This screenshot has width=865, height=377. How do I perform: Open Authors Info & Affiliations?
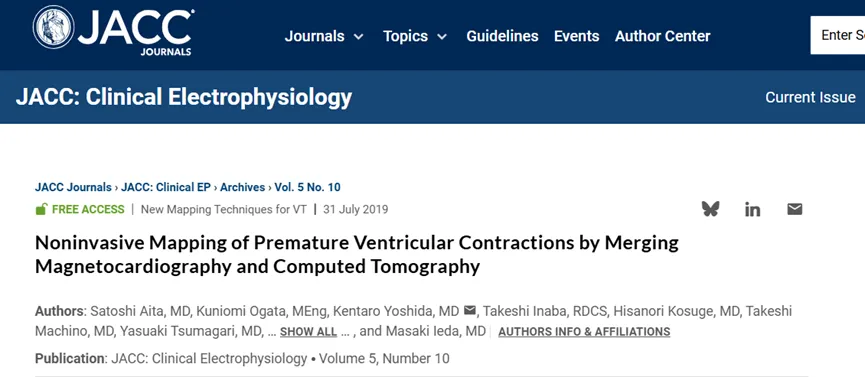point(584,332)
